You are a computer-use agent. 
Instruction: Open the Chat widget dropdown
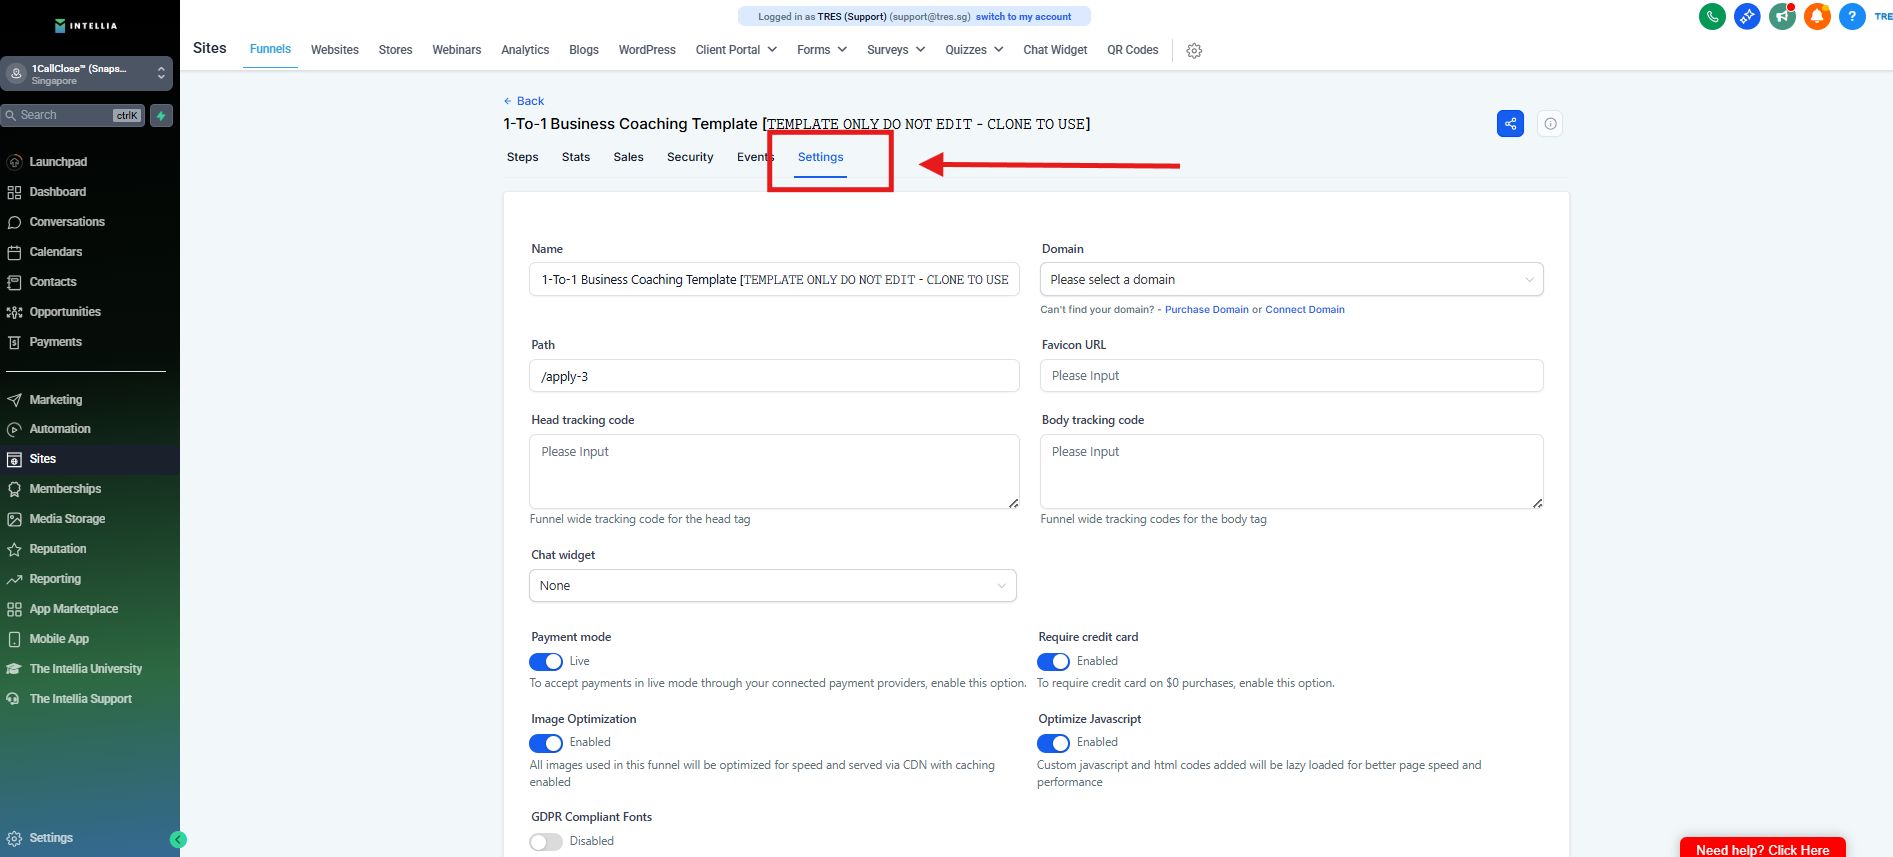(773, 586)
